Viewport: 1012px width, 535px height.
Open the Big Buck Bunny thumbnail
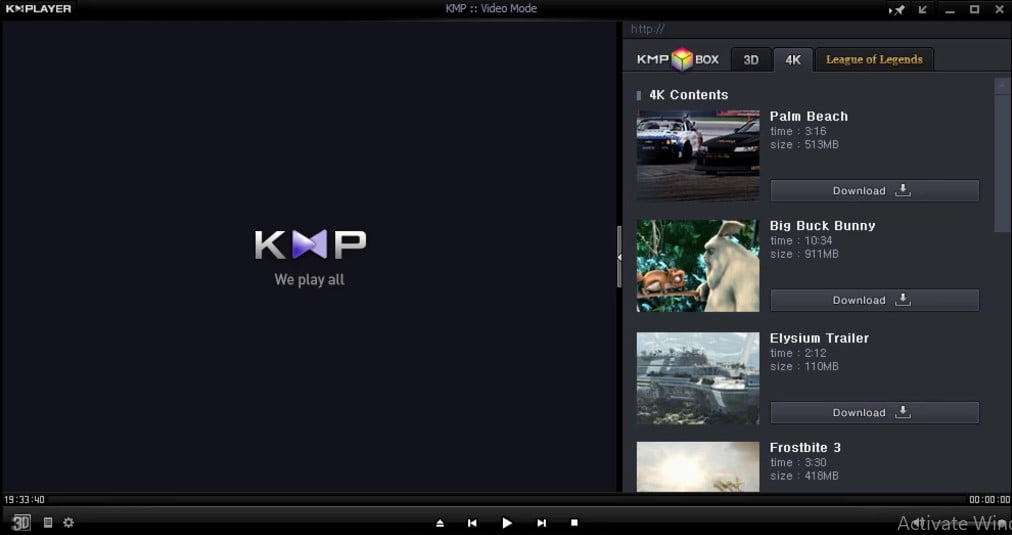click(x=698, y=266)
